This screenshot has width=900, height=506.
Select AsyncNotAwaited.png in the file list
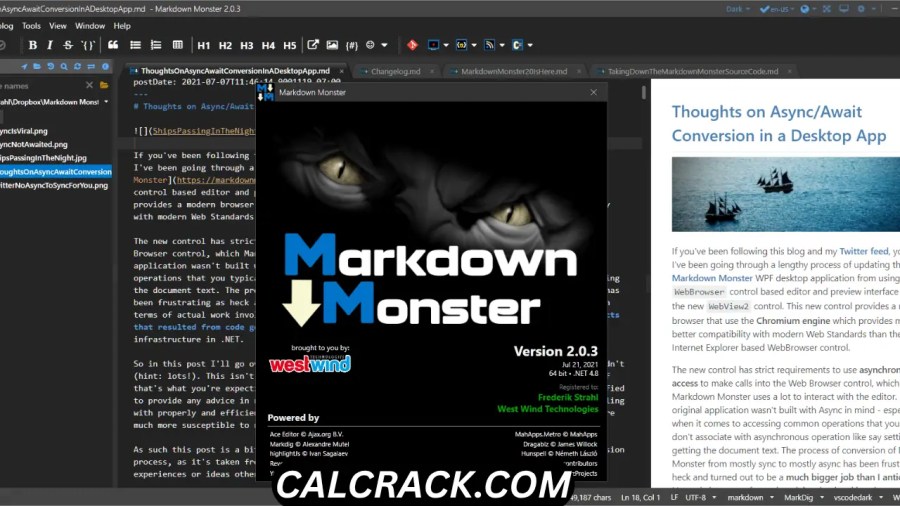[x=33, y=145]
